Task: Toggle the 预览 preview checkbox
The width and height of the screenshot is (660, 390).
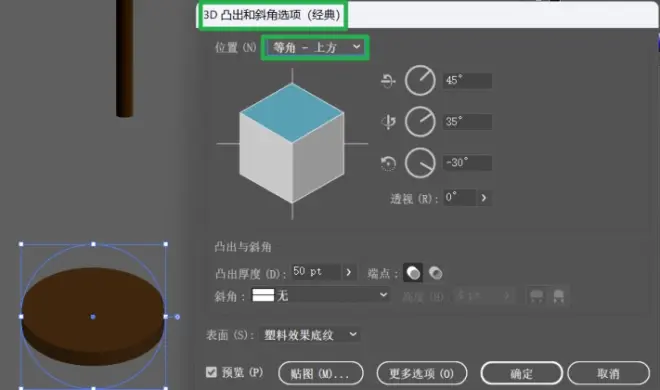Action: pyautogui.click(x=211, y=372)
